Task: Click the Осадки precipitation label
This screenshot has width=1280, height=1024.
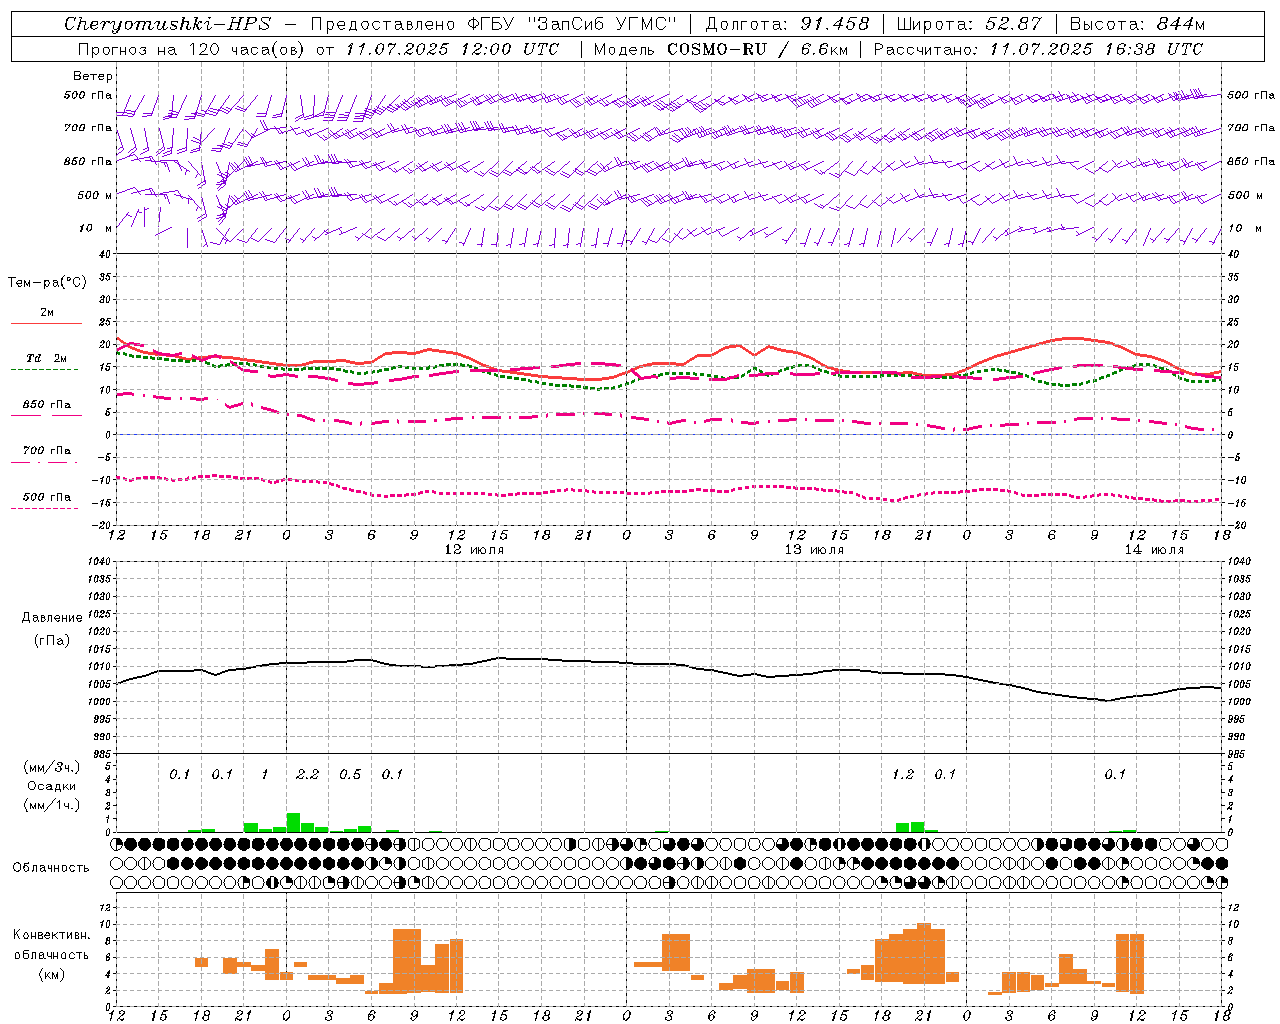Action: (x=52, y=786)
